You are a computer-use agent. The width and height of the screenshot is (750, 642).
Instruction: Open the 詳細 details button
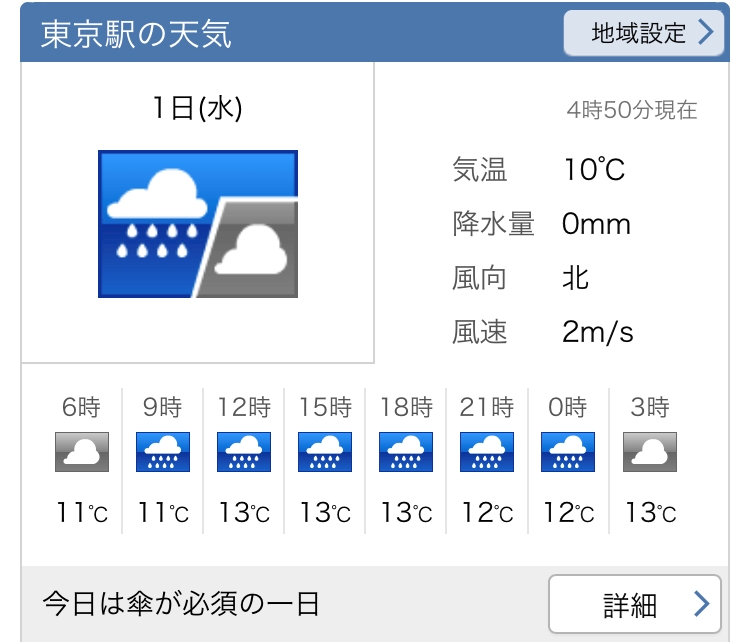[x=634, y=605]
